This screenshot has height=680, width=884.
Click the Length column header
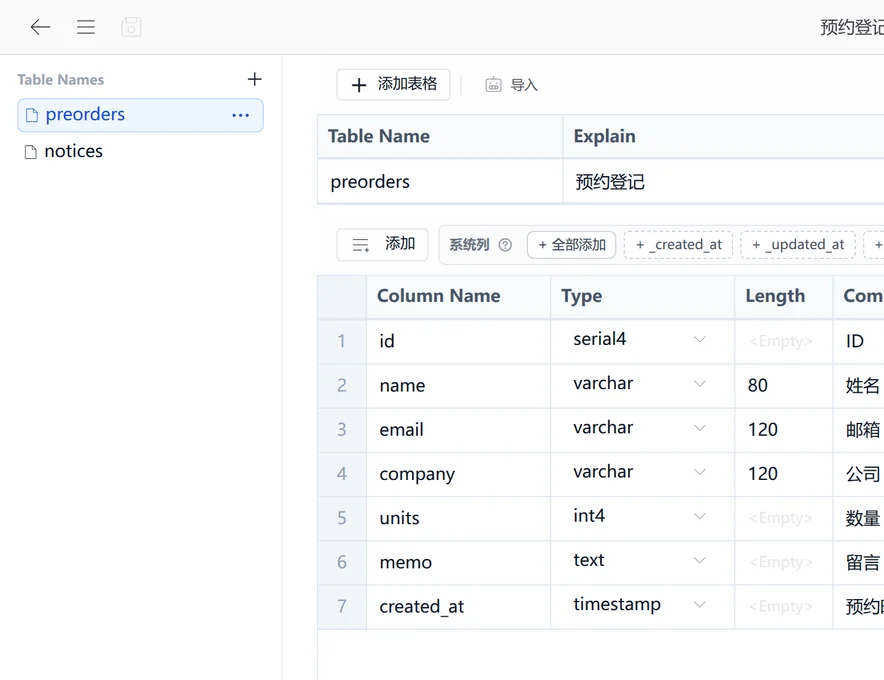[784, 296]
